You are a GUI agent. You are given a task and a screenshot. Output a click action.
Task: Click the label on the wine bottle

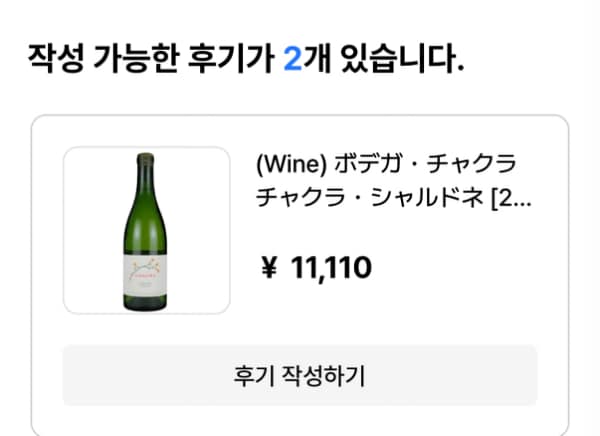click(x=146, y=271)
